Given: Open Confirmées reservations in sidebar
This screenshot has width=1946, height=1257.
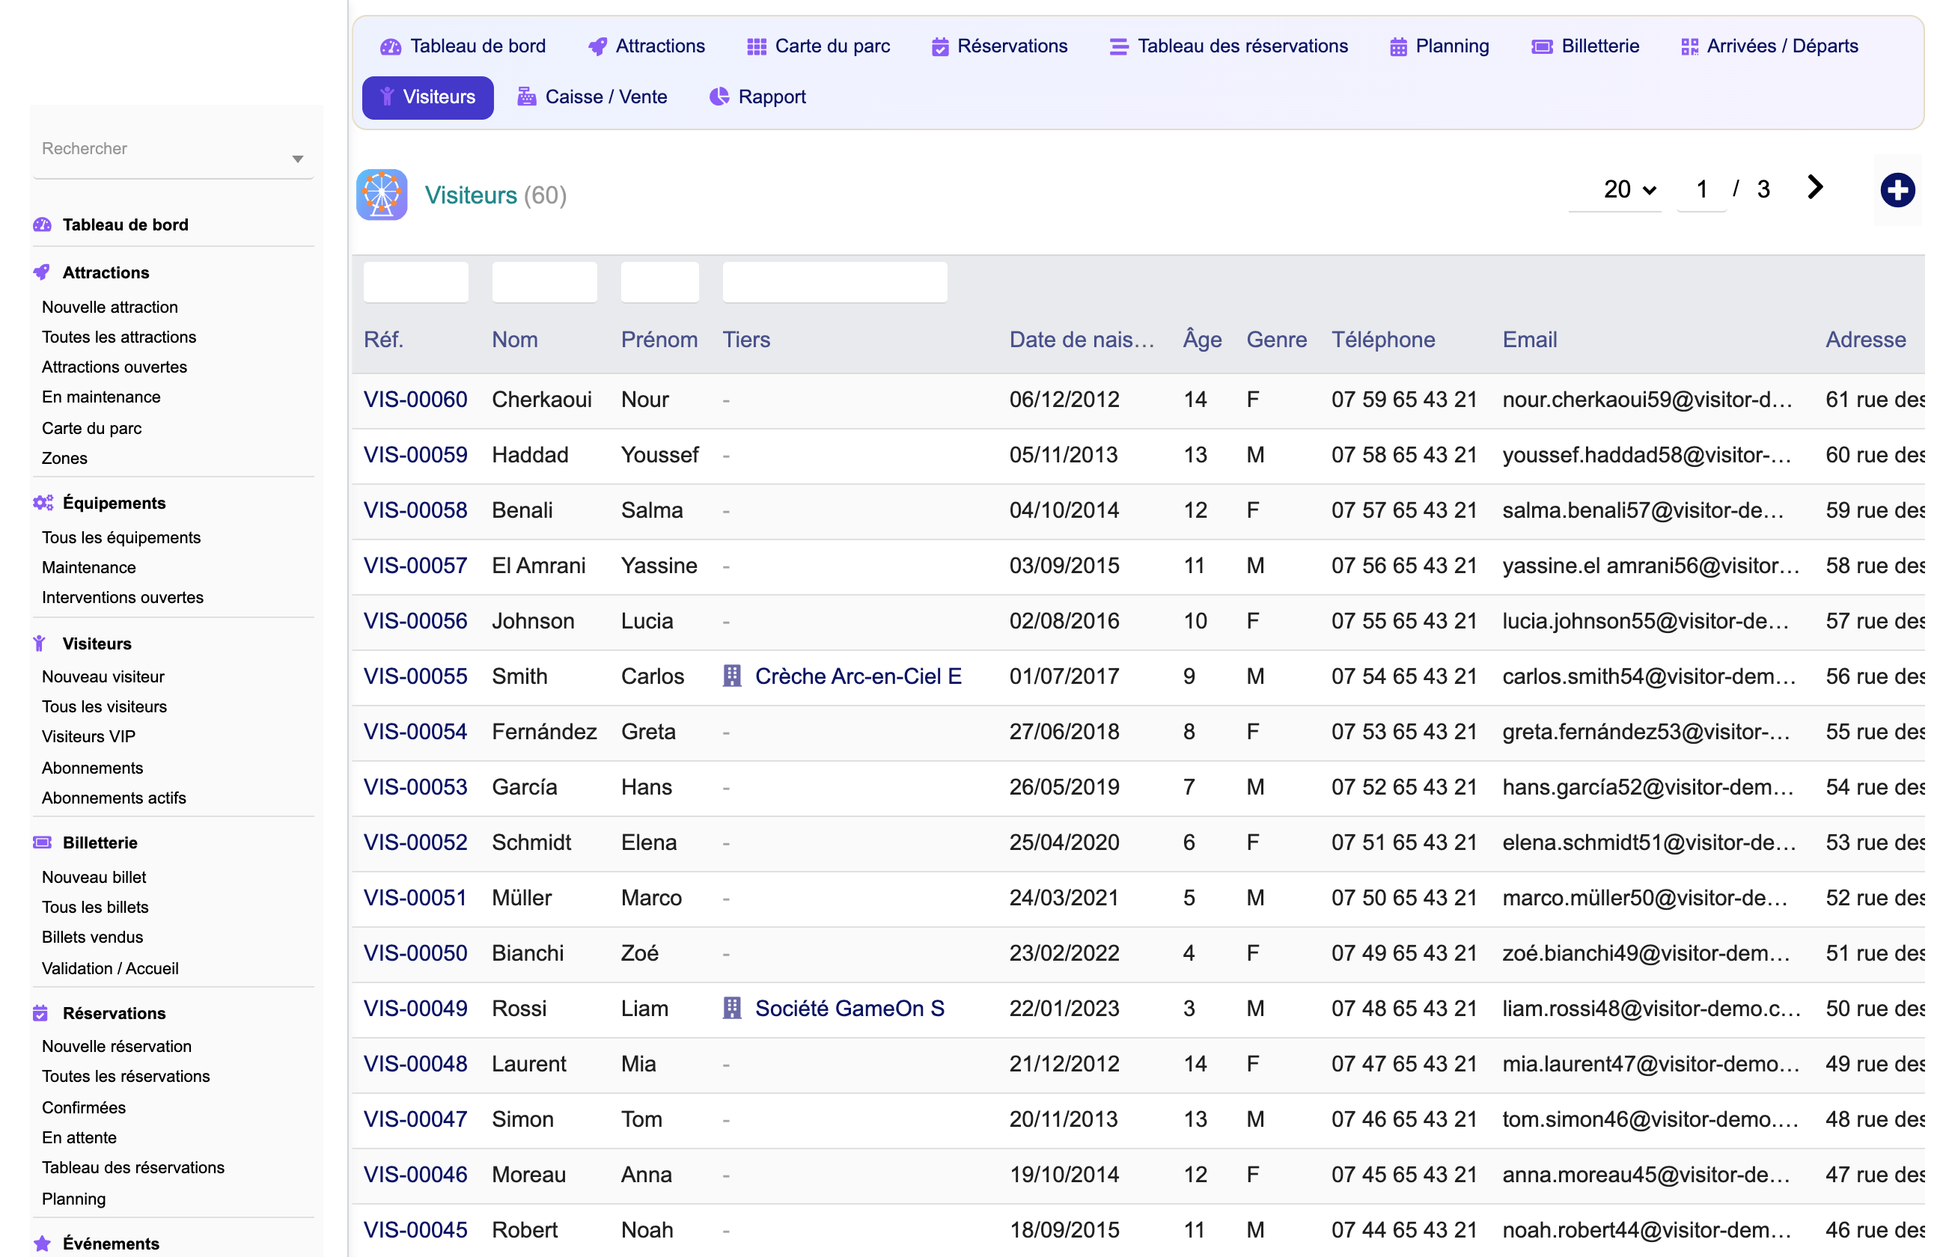Looking at the screenshot, I should pyautogui.click(x=84, y=1108).
